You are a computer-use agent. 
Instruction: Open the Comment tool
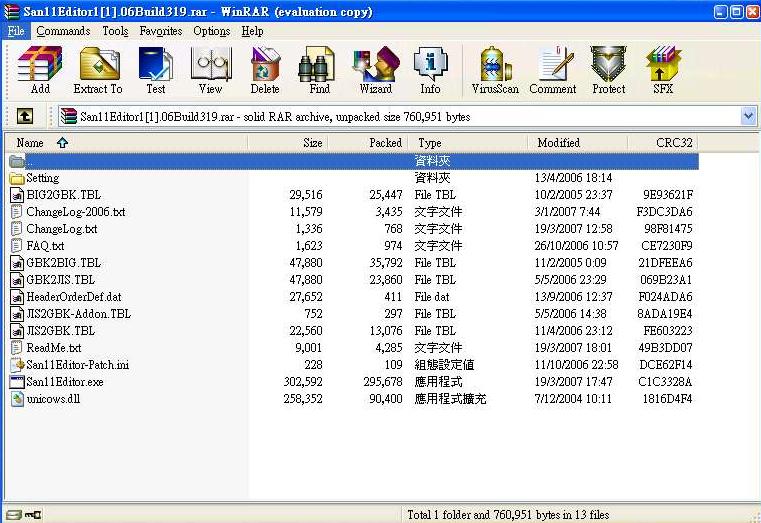point(553,70)
